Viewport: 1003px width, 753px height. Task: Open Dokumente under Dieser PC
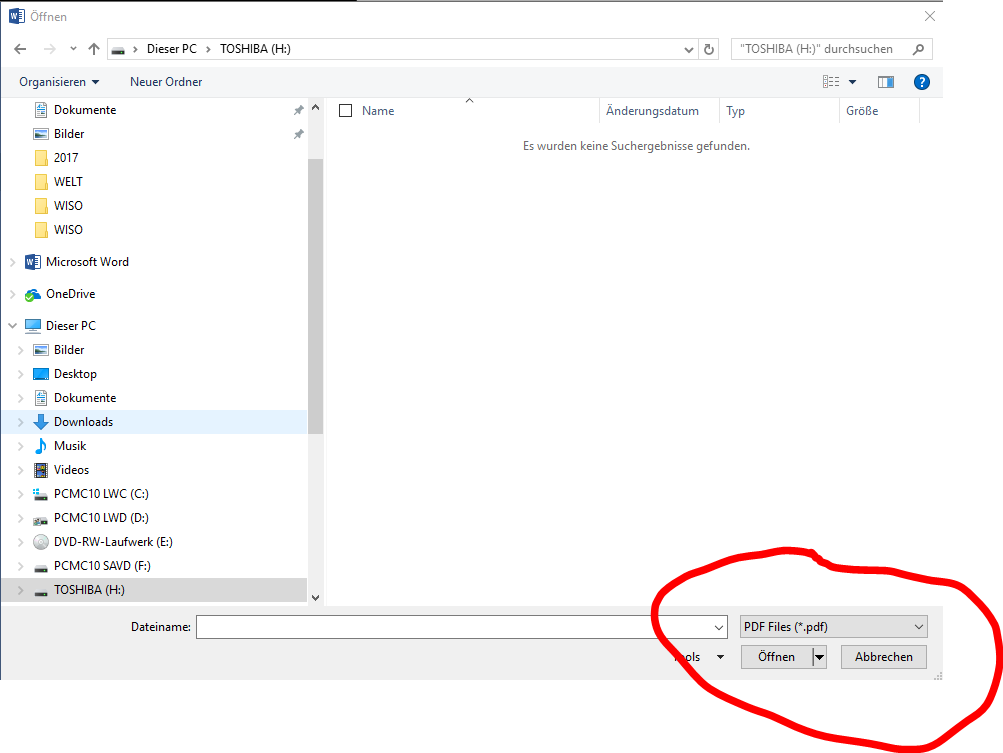pos(84,398)
